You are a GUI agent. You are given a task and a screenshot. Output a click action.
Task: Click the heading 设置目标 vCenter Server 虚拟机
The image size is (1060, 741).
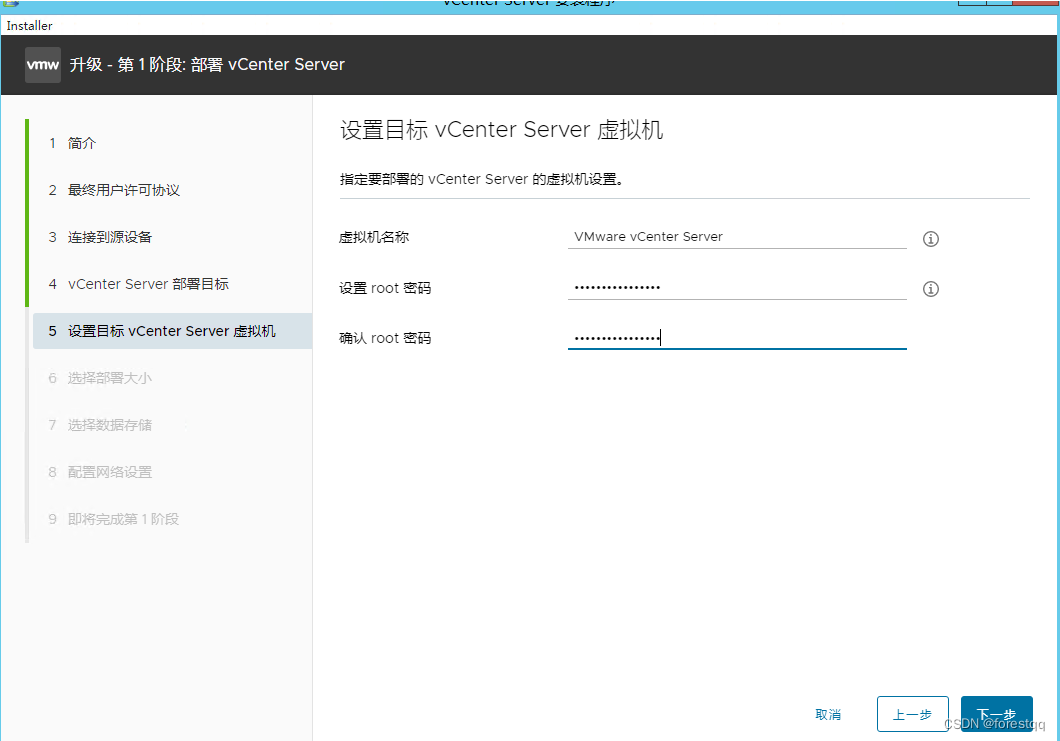(501, 129)
